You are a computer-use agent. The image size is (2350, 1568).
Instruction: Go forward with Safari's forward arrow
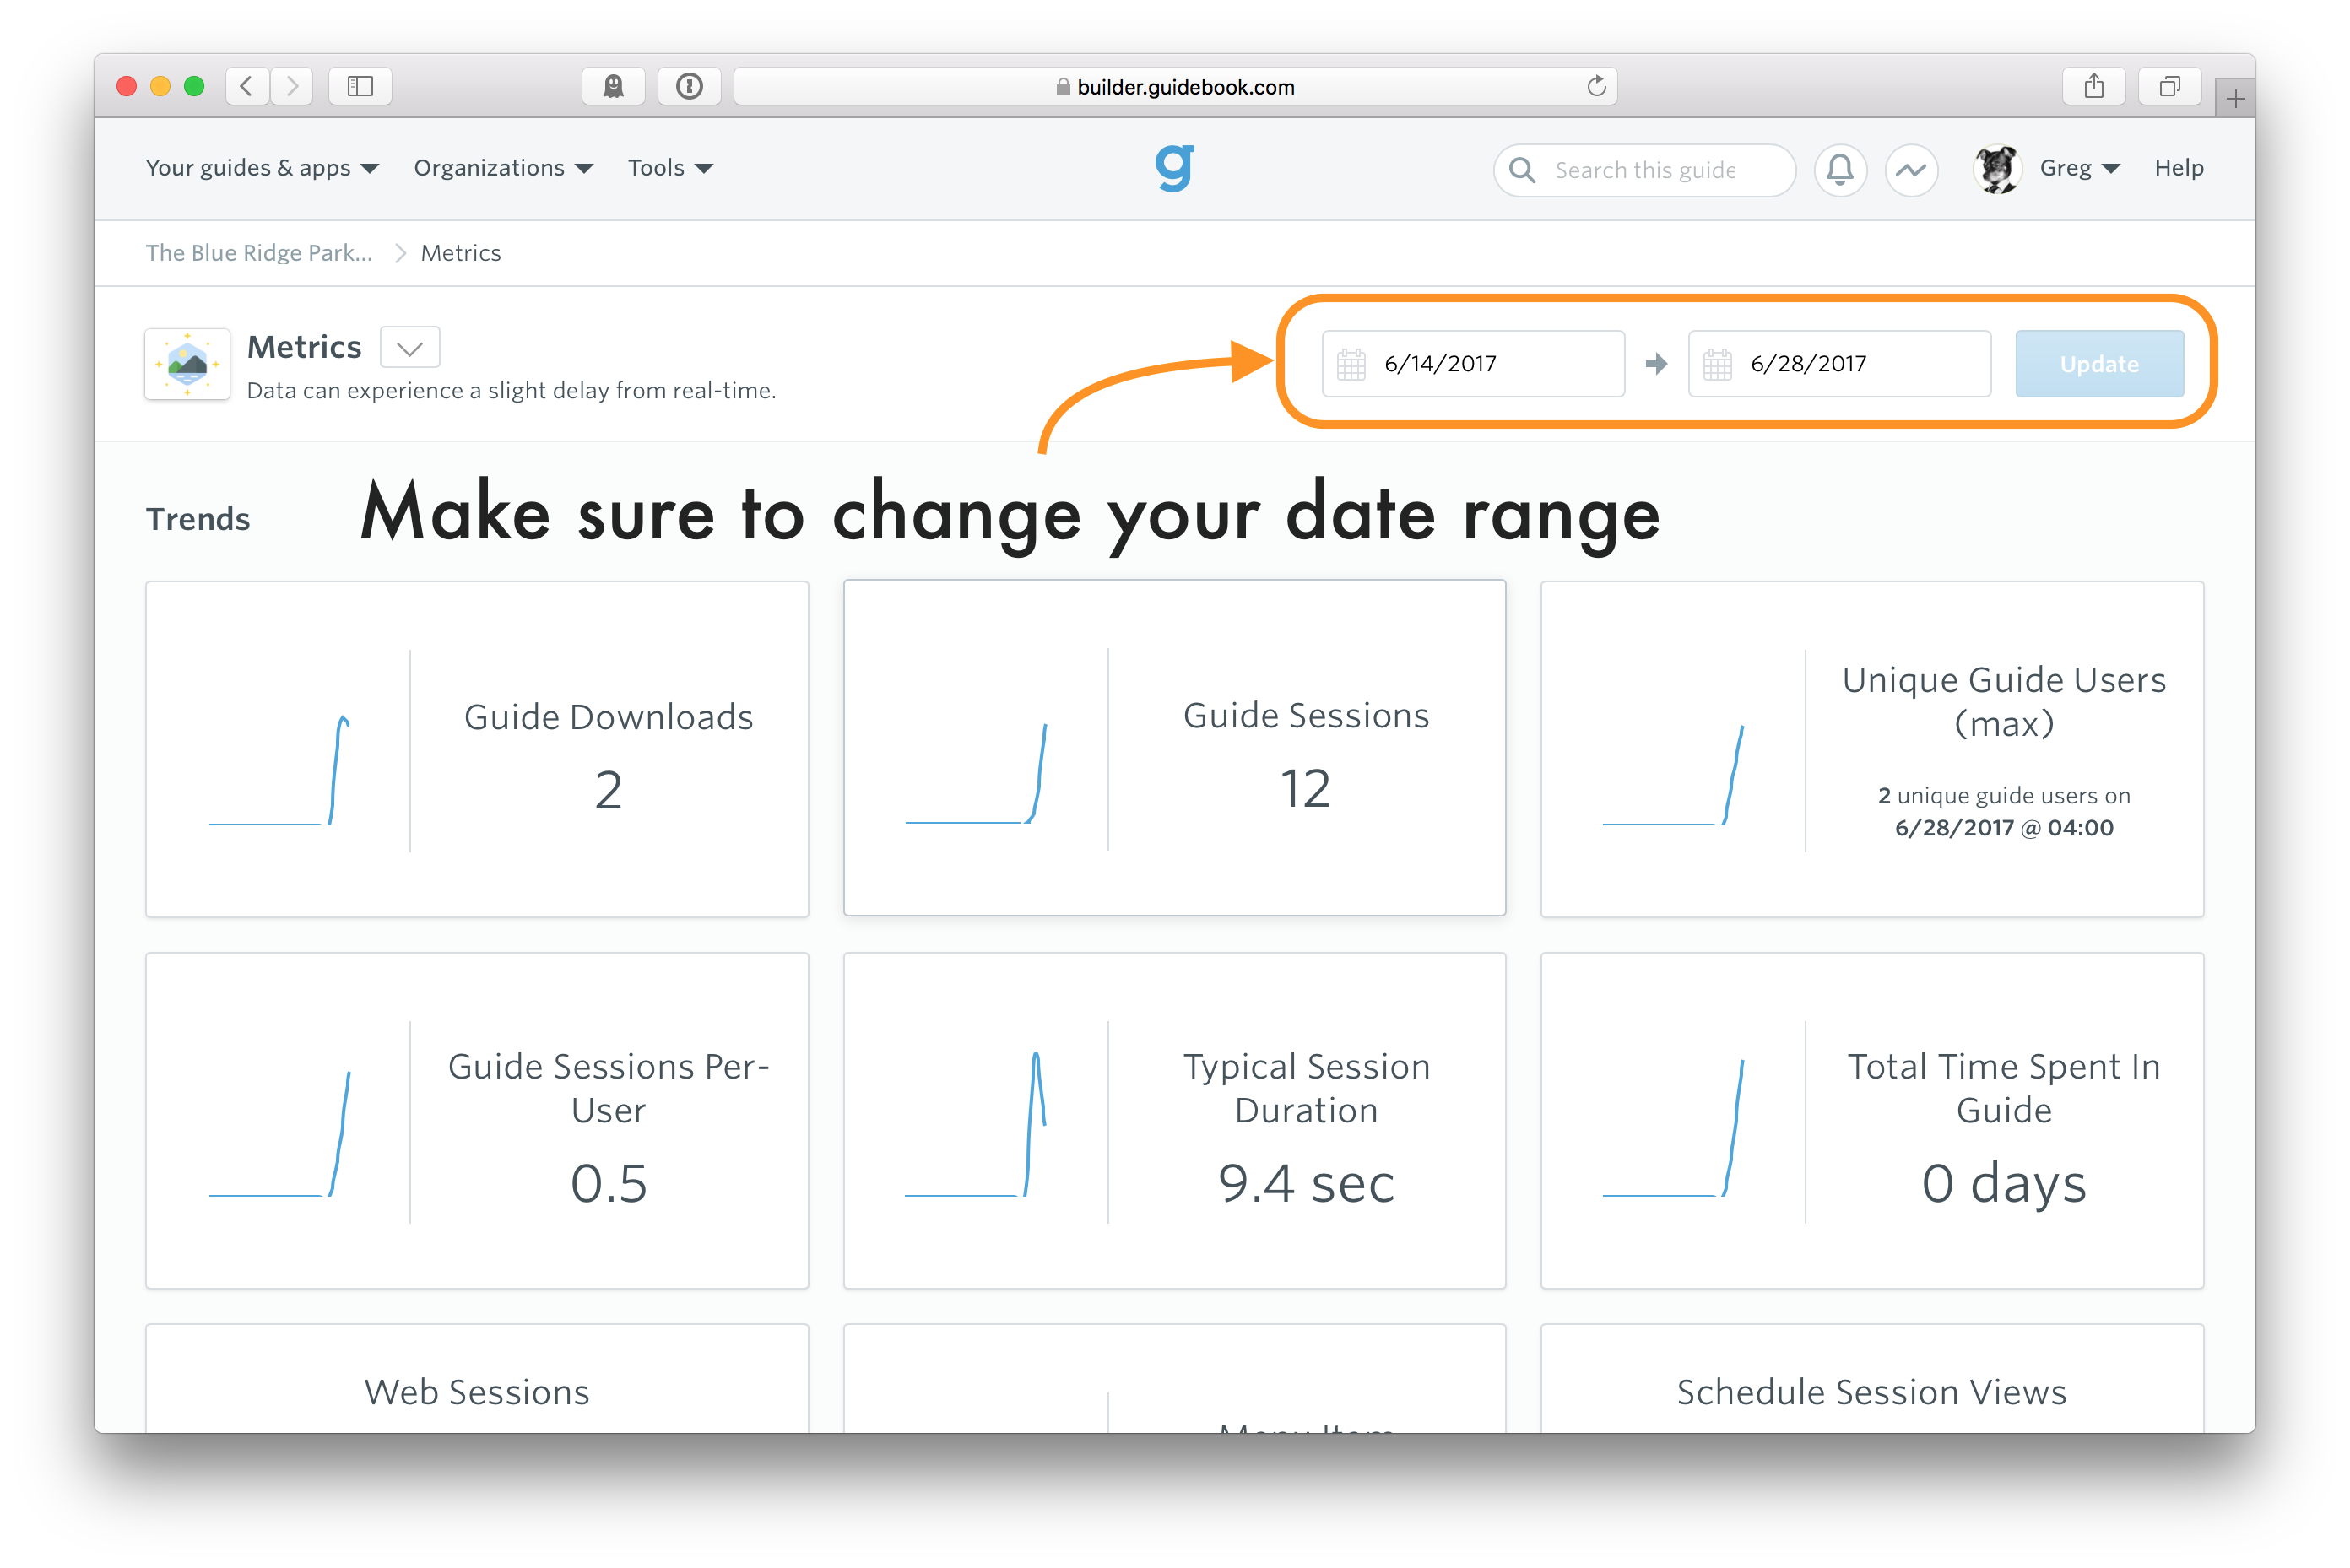tap(292, 86)
